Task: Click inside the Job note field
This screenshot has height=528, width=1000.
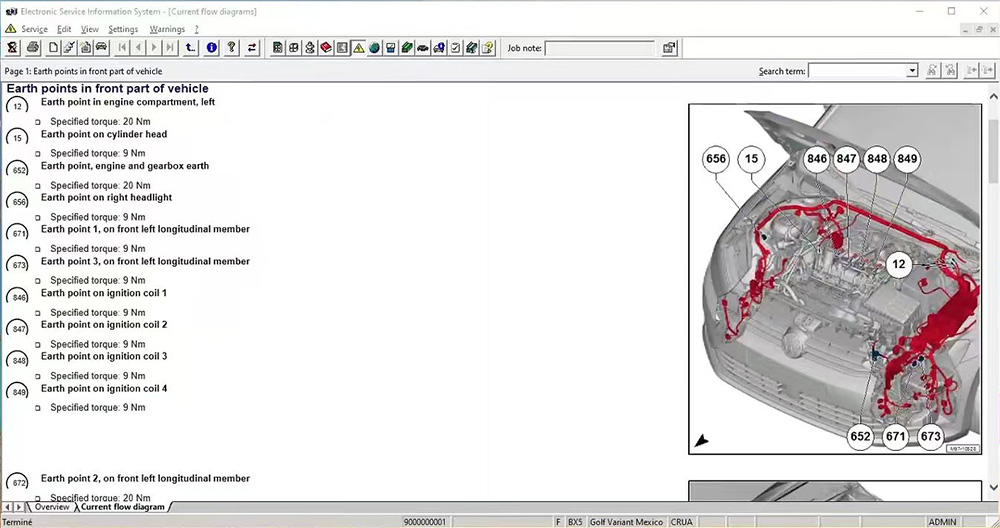Action: 599,48
